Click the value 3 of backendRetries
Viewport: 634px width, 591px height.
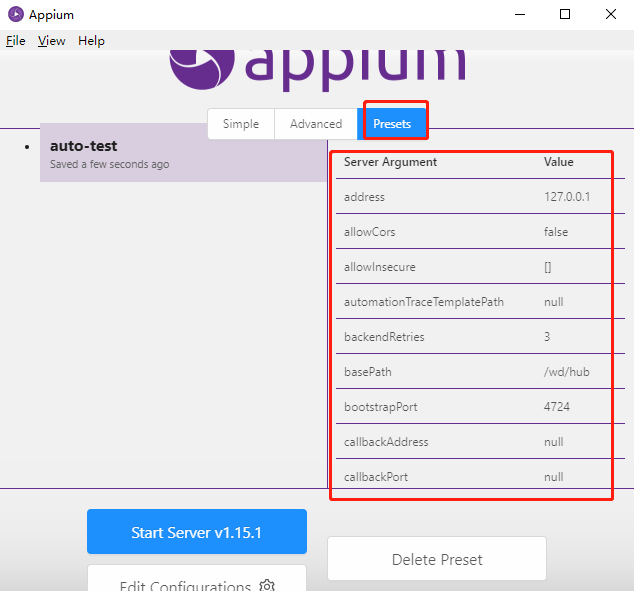[x=547, y=337]
